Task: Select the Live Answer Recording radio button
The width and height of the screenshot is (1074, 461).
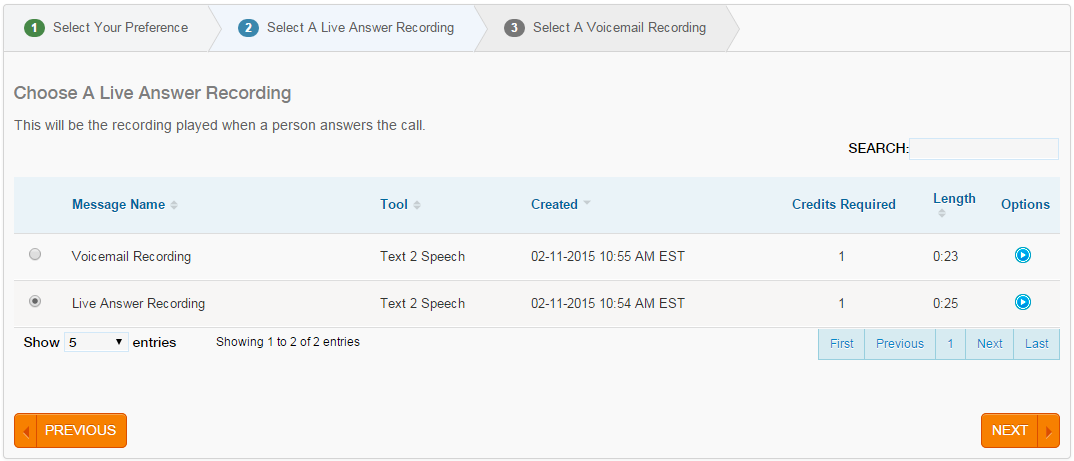Action: (35, 301)
